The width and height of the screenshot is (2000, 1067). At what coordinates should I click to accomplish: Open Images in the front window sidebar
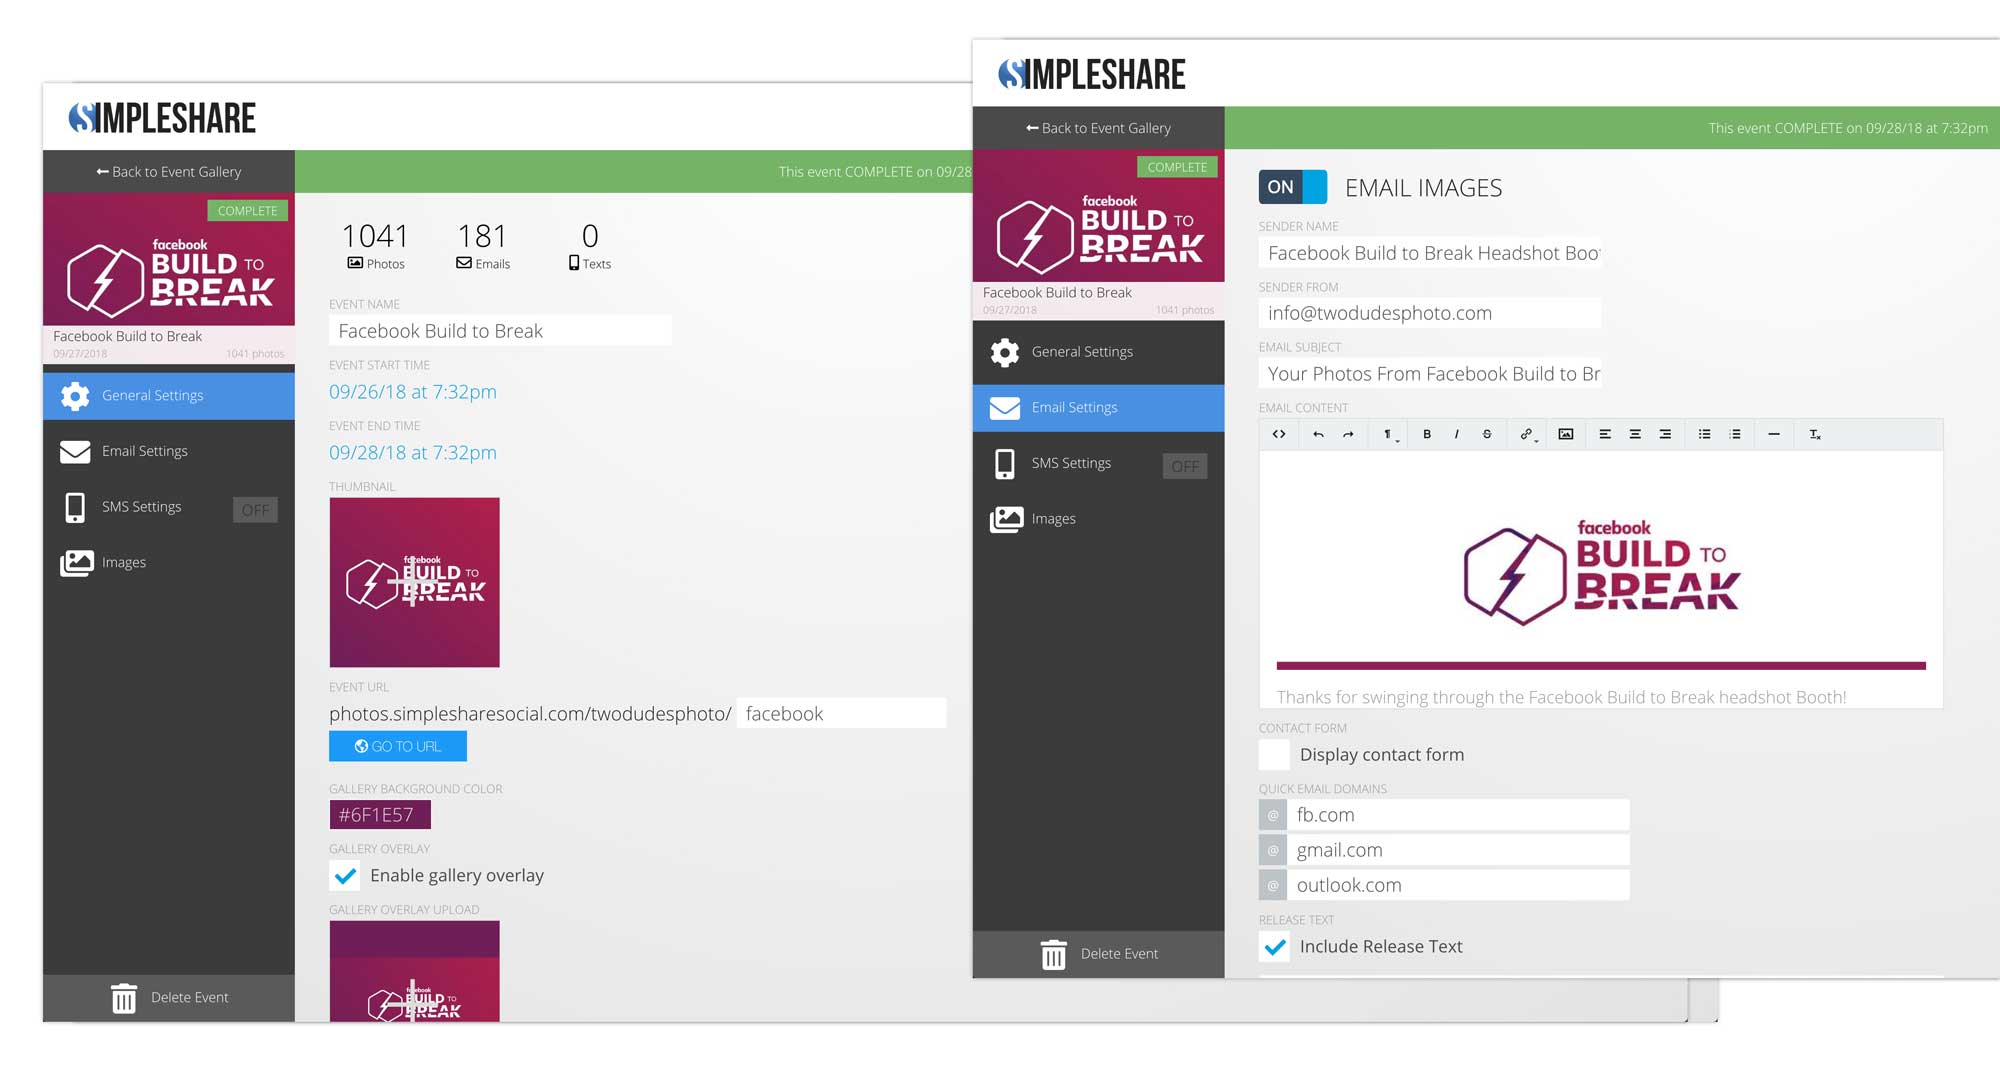[1098, 519]
